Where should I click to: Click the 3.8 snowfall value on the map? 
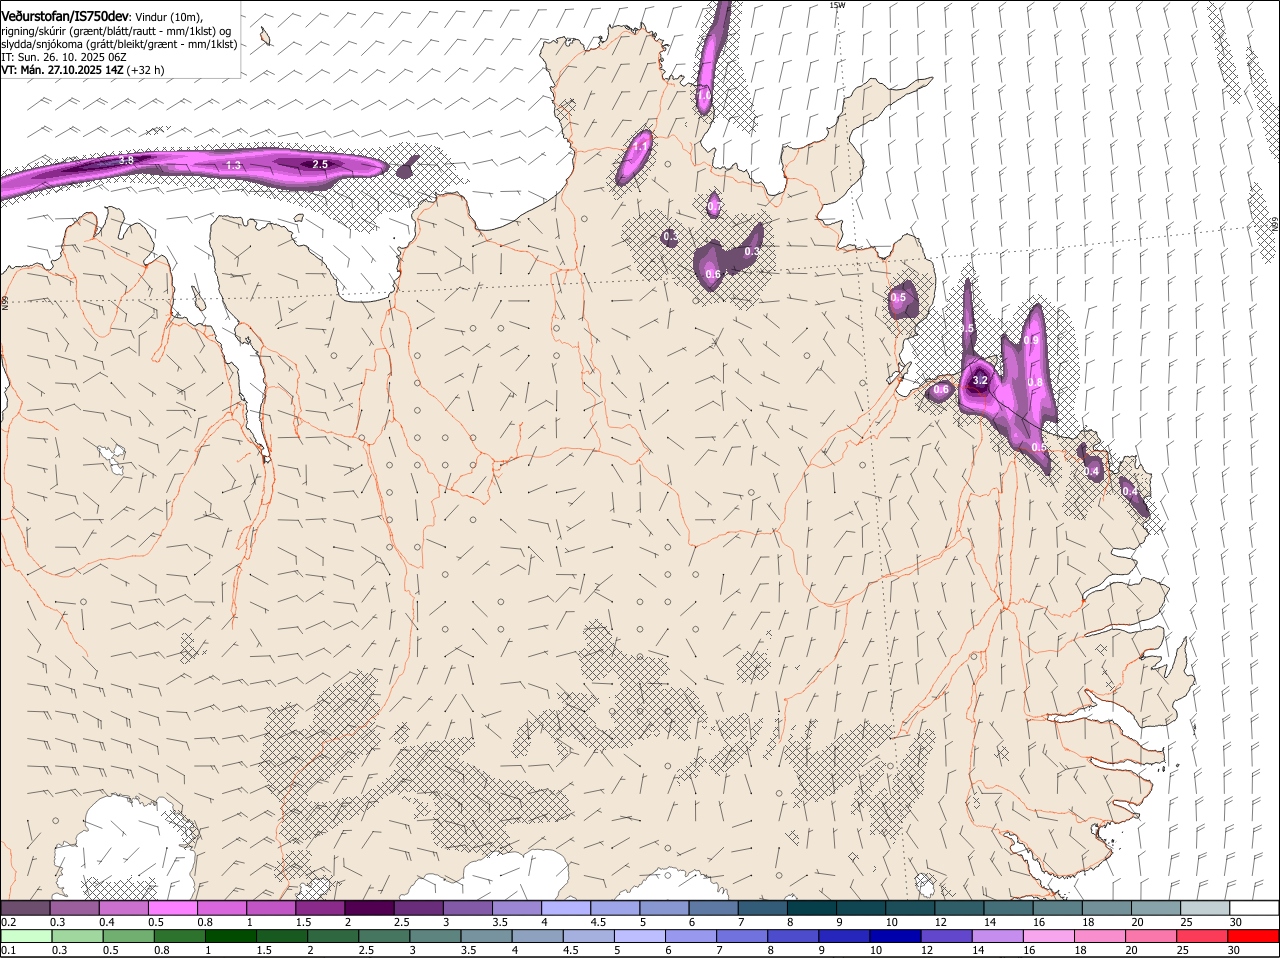(126, 160)
